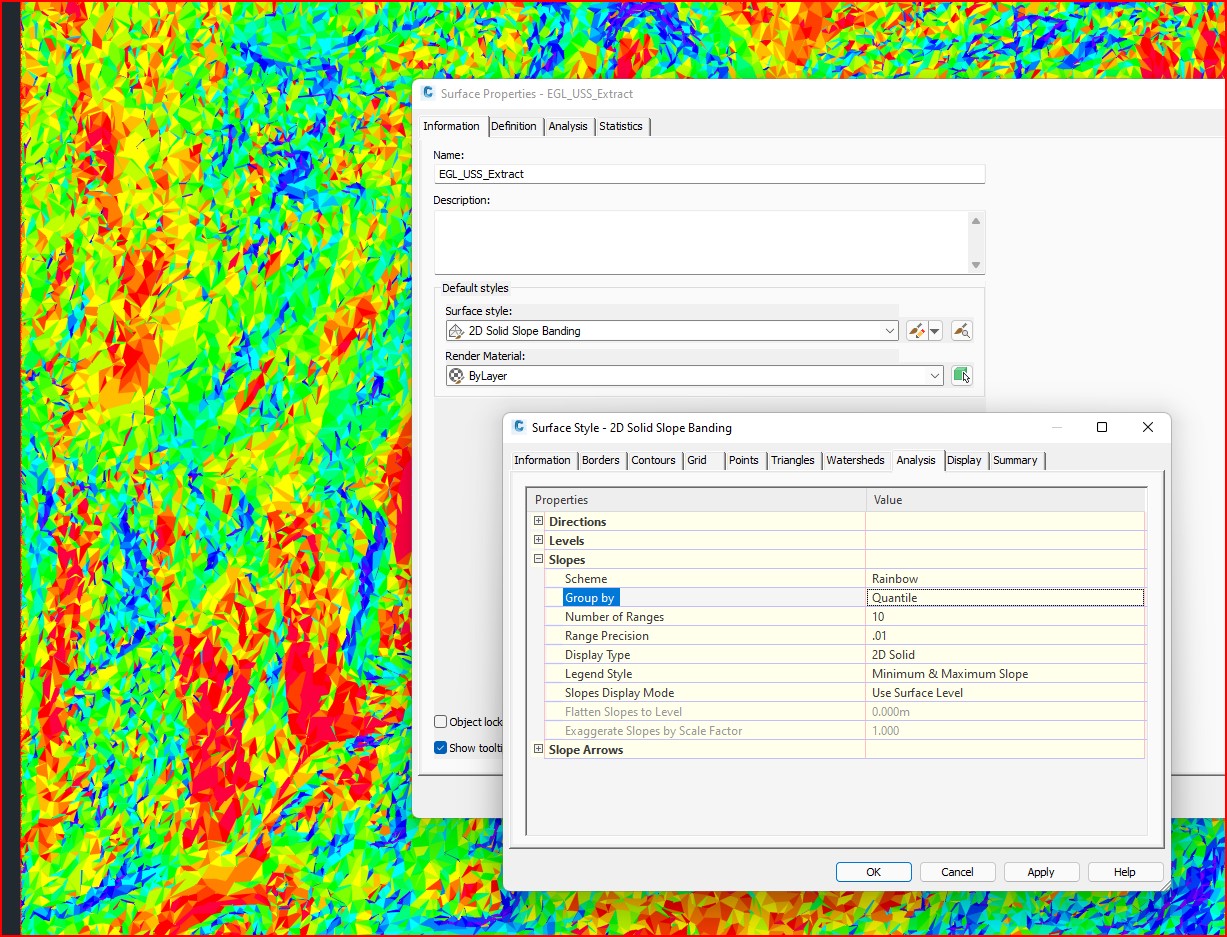Click the style detail preview magnifier icon
Image resolution: width=1227 pixels, height=937 pixels.
pos(961,331)
